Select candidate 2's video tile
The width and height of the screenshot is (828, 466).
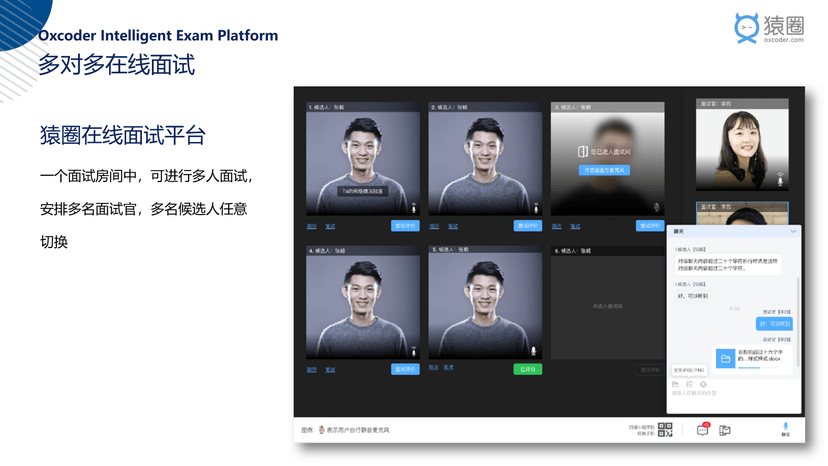click(x=485, y=159)
